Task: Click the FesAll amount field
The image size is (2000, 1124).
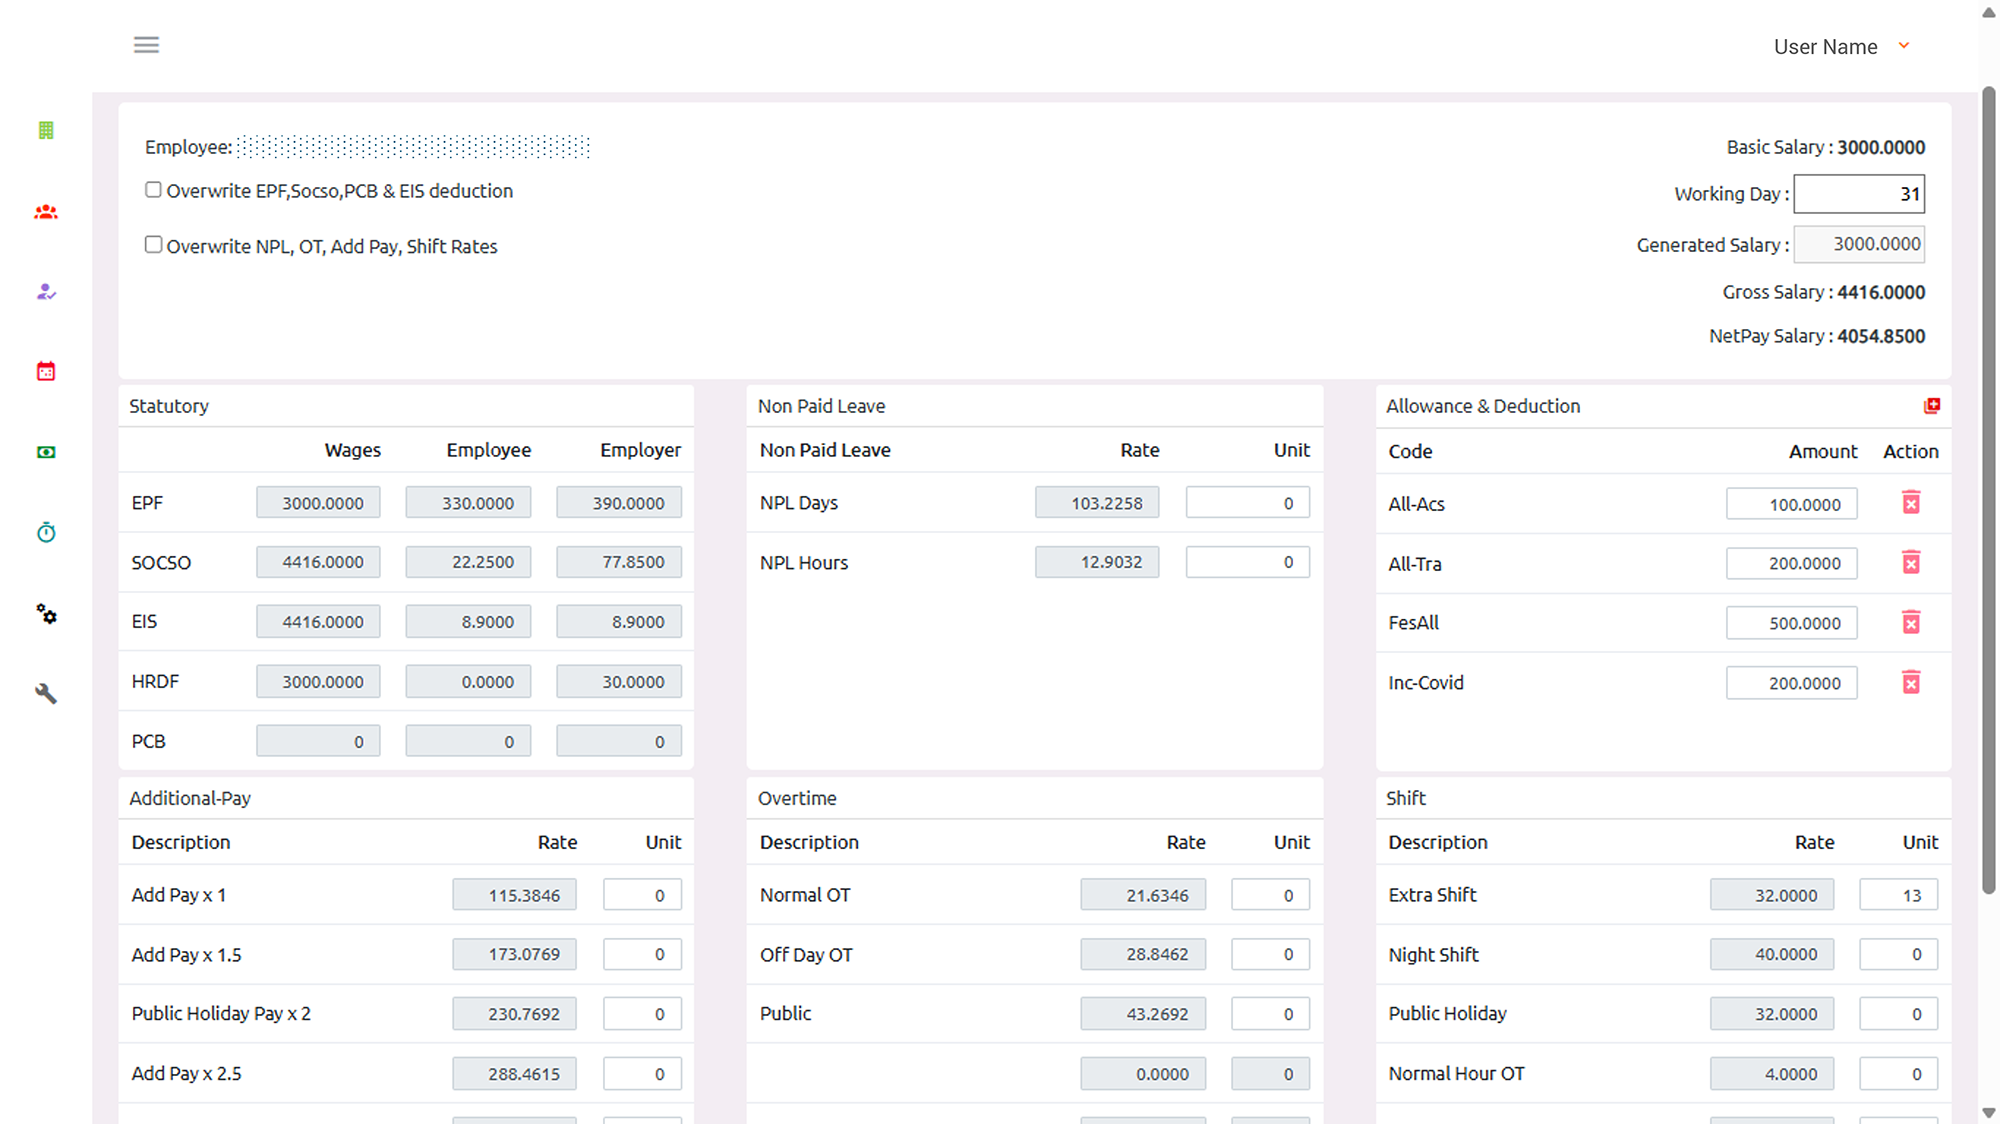Action: click(1790, 623)
